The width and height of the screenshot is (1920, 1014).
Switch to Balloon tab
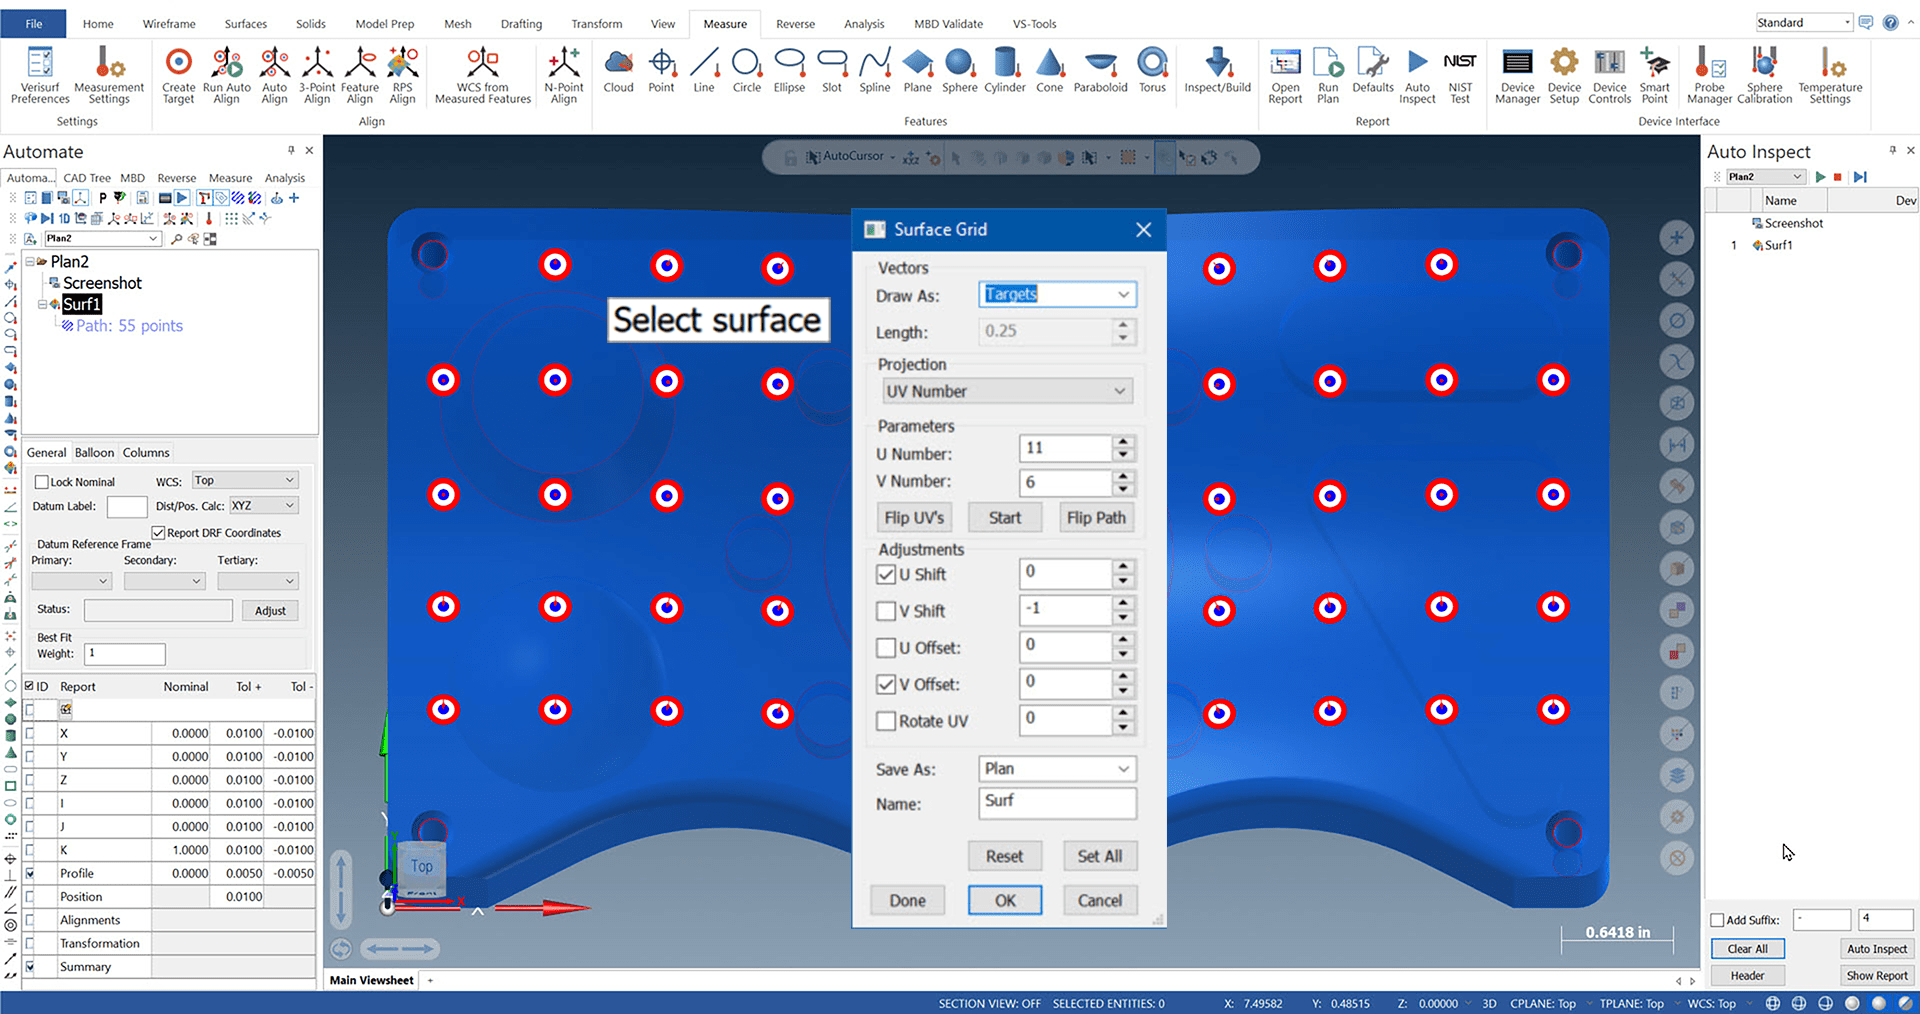(95, 453)
